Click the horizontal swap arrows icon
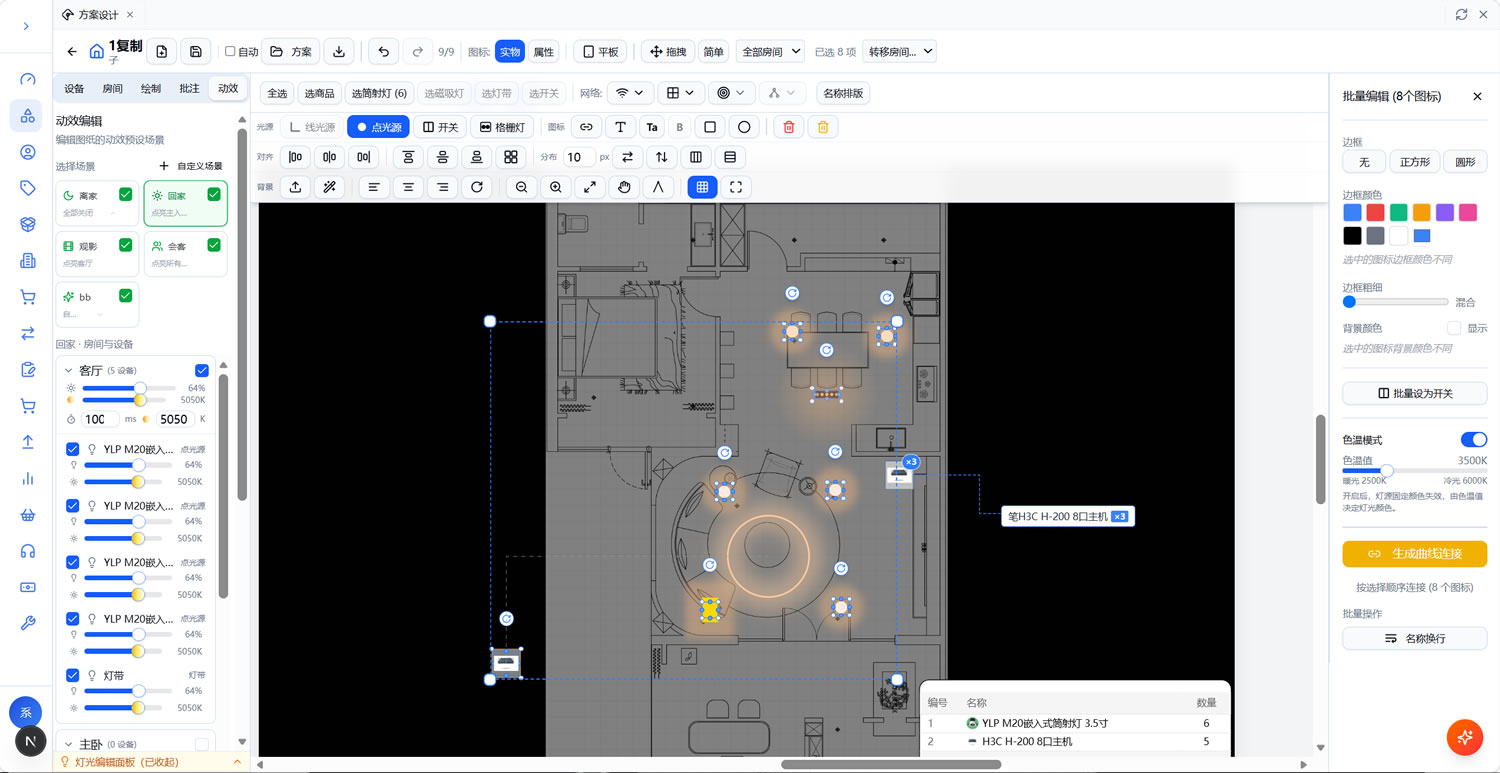This screenshot has width=1500, height=773. point(628,157)
